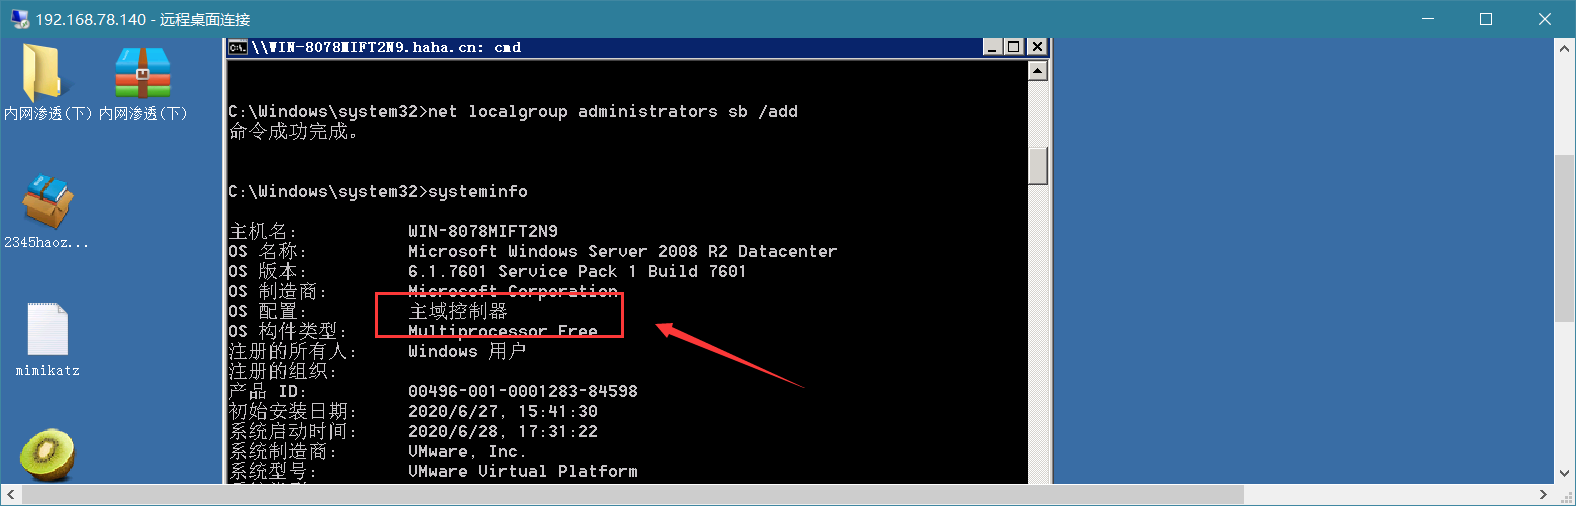Screen dimensions: 1576x506
Task: Click the Remote Desktop Connection title bar icon
Action: coord(19,19)
